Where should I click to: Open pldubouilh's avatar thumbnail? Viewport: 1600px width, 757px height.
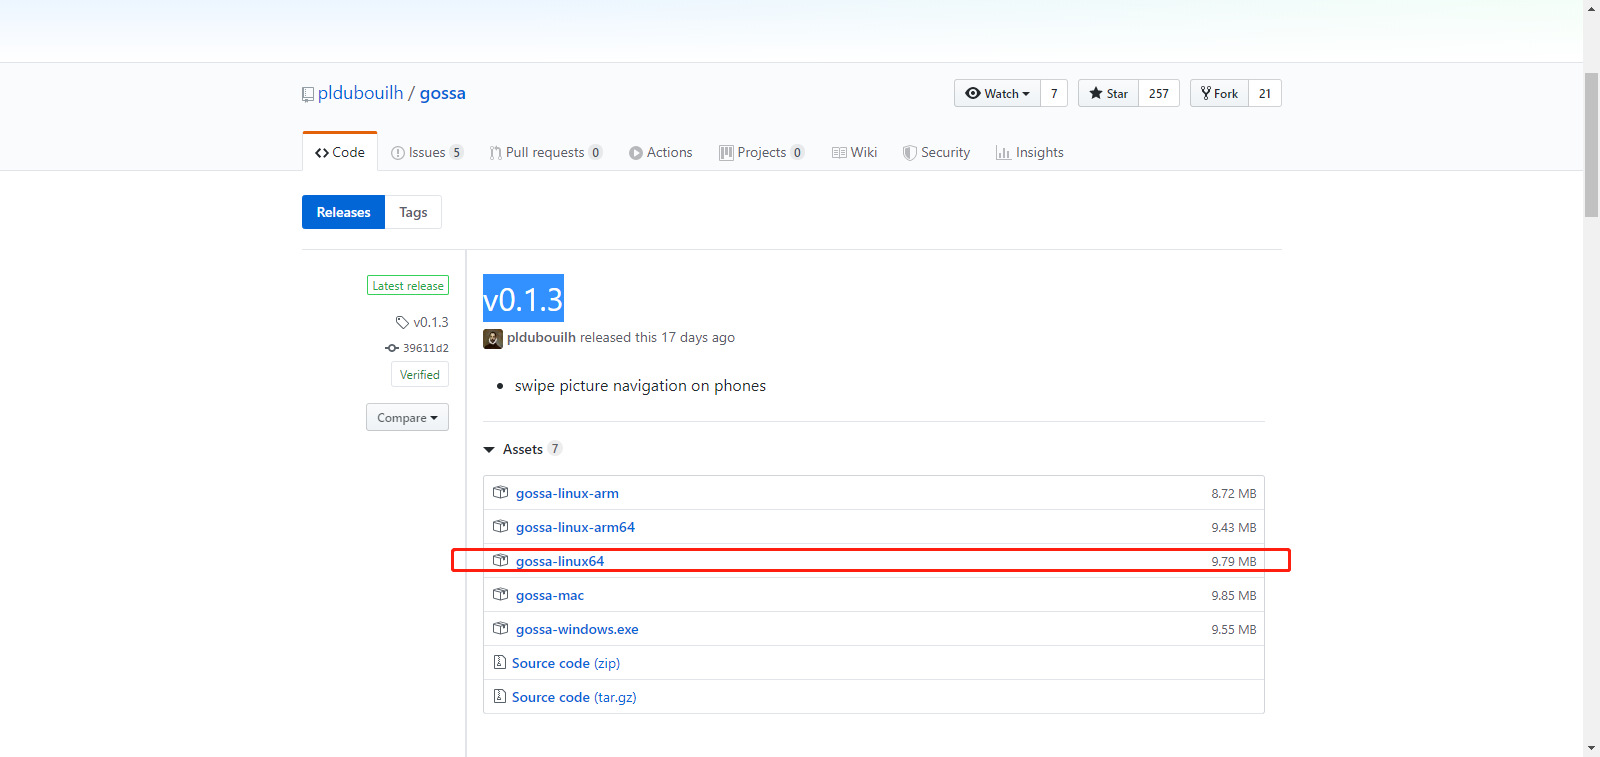pos(493,339)
